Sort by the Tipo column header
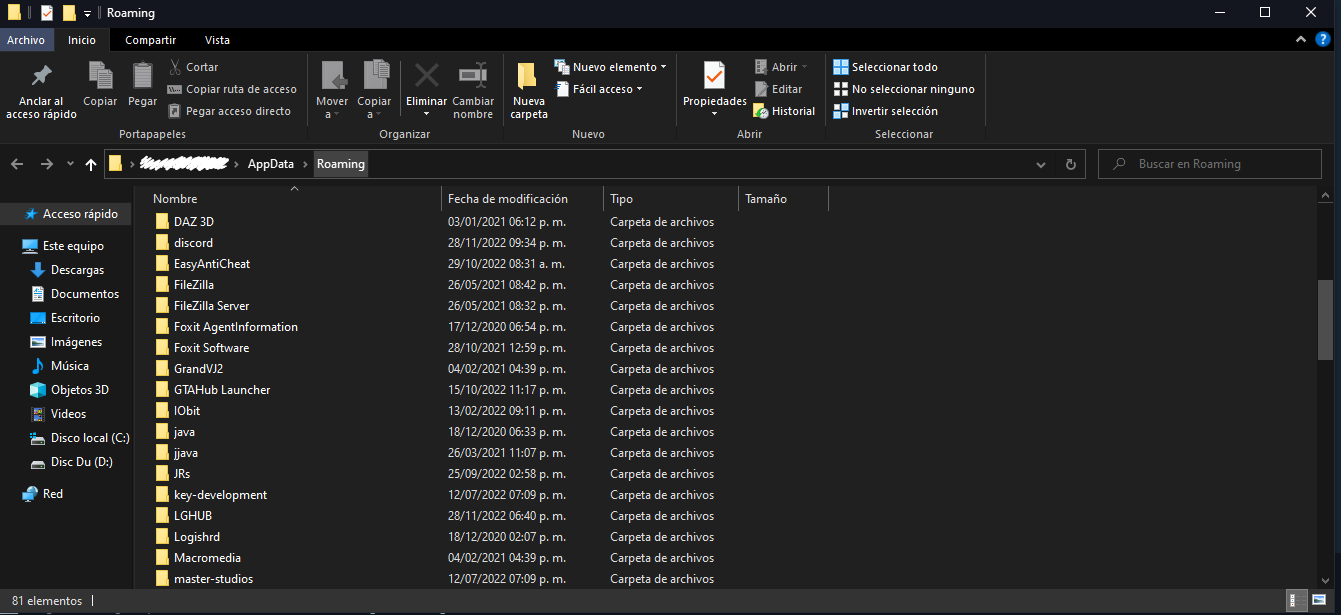Image resolution: width=1341 pixels, height=615 pixels. pyautogui.click(x=621, y=199)
